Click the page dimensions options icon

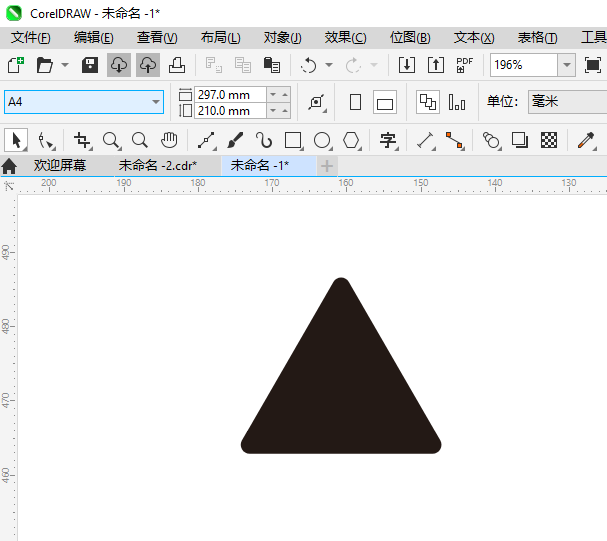(x=317, y=102)
